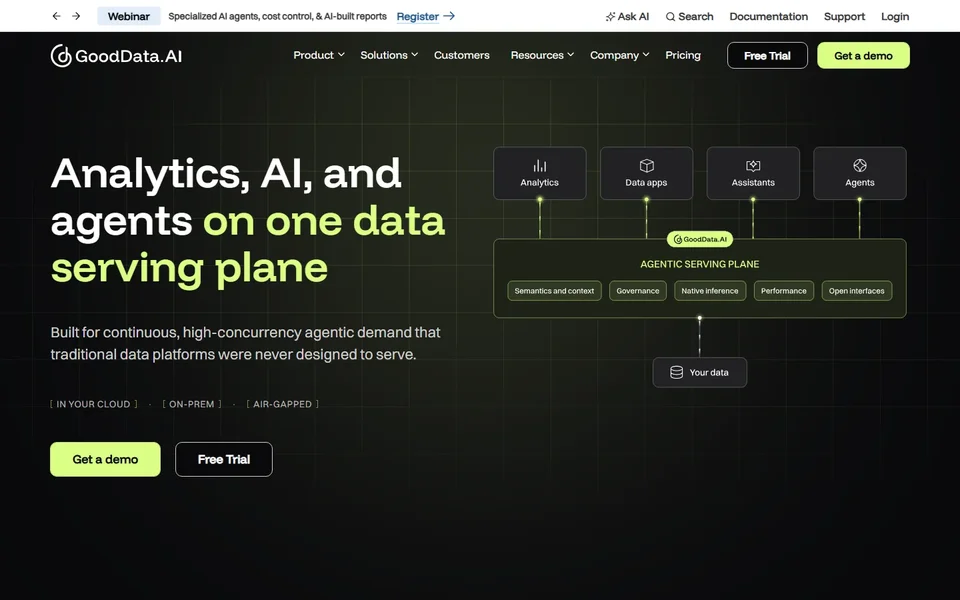Screen dimensions: 960x600
Task: Click the Open interfaces chip
Action: 857,291
